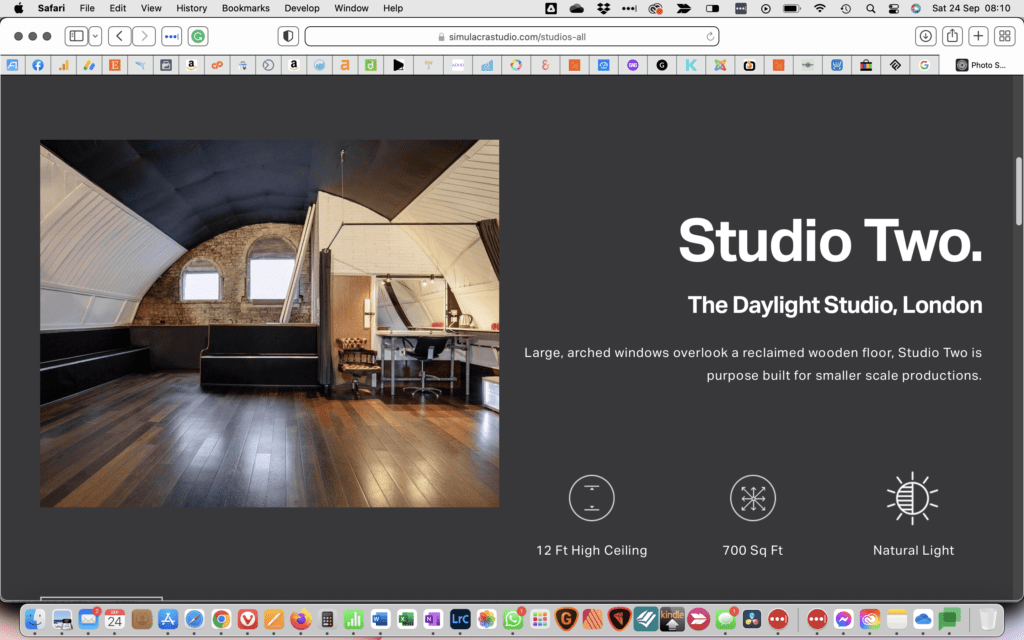Click the page's vertical scrollbar thumb
1024x640 pixels.
coord(1018,191)
